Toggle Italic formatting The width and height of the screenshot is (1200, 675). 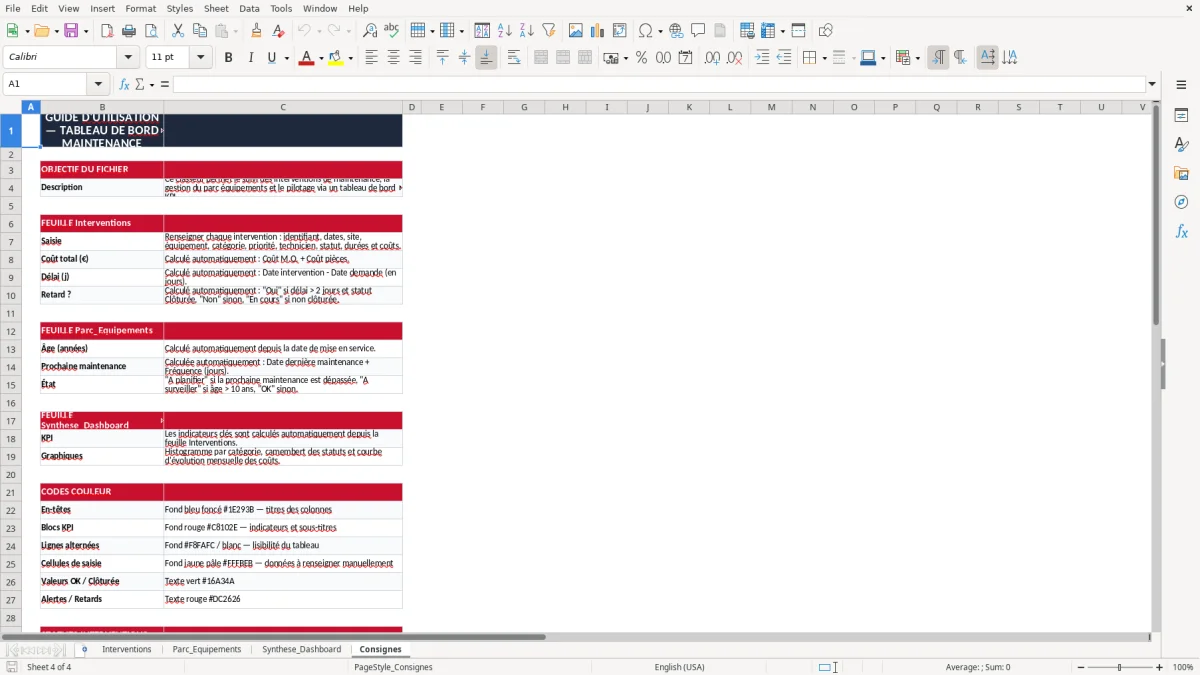250,58
